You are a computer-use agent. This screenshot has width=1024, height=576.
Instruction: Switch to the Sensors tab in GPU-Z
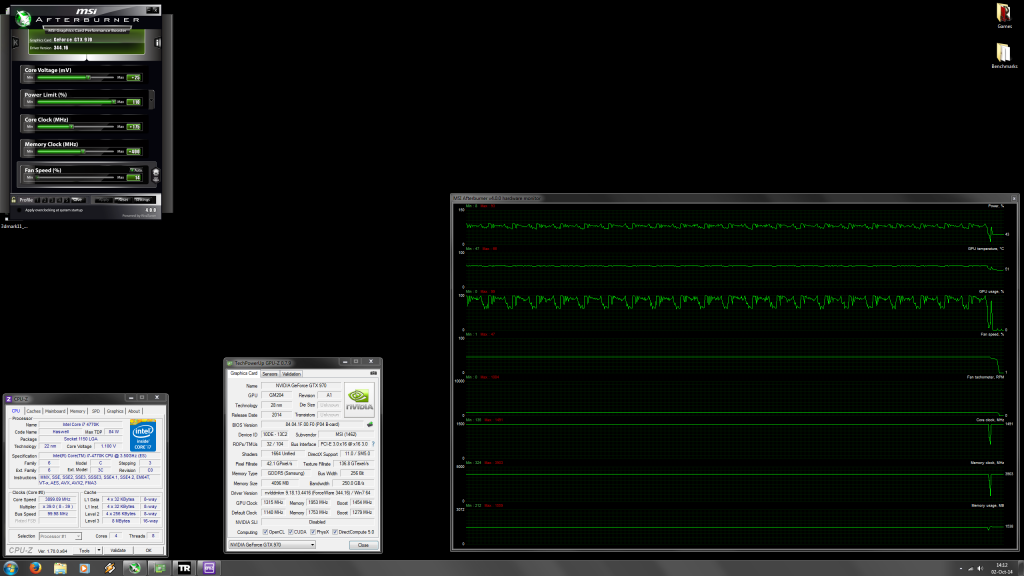[269, 374]
